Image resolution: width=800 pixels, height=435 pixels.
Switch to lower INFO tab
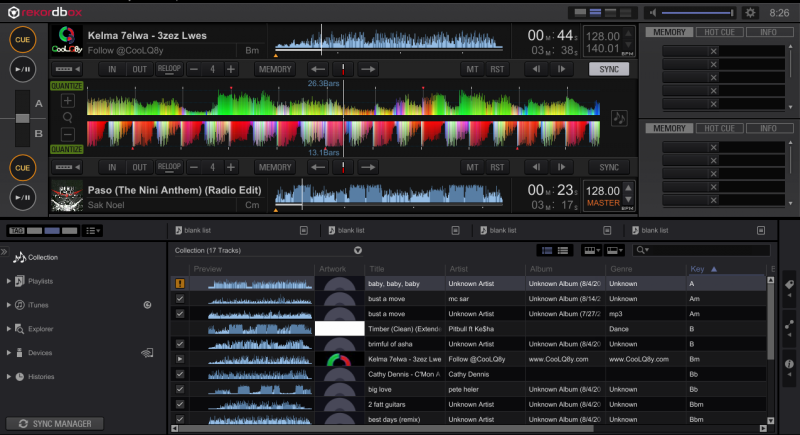(x=768, y=128)
